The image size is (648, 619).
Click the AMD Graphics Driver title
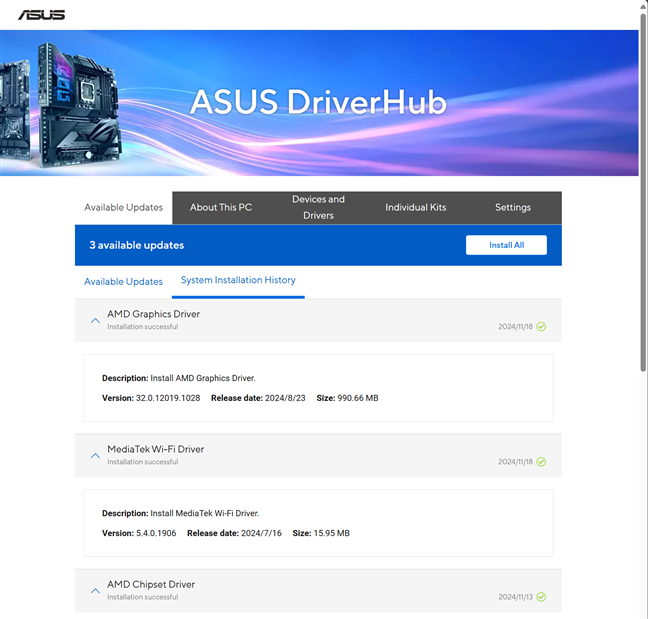click(153, 314)
